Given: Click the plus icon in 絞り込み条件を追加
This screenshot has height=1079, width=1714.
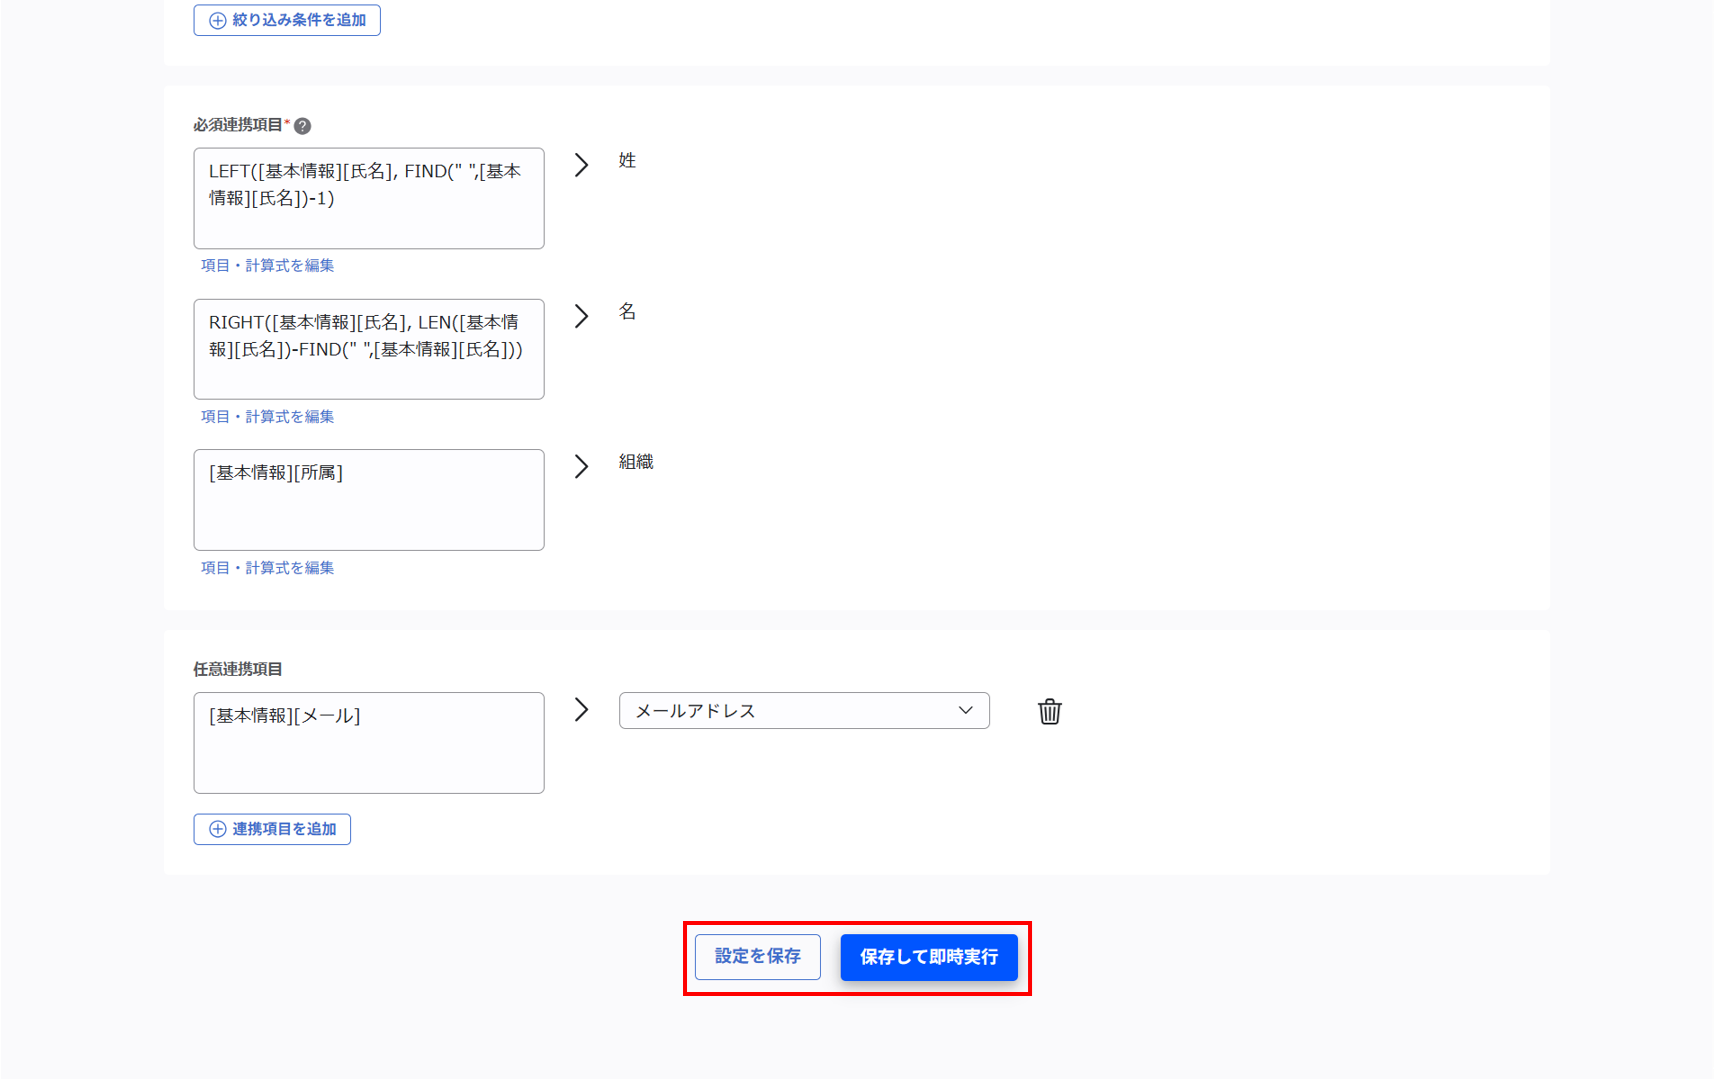Looking at the screenshot, I should [217, 20].
